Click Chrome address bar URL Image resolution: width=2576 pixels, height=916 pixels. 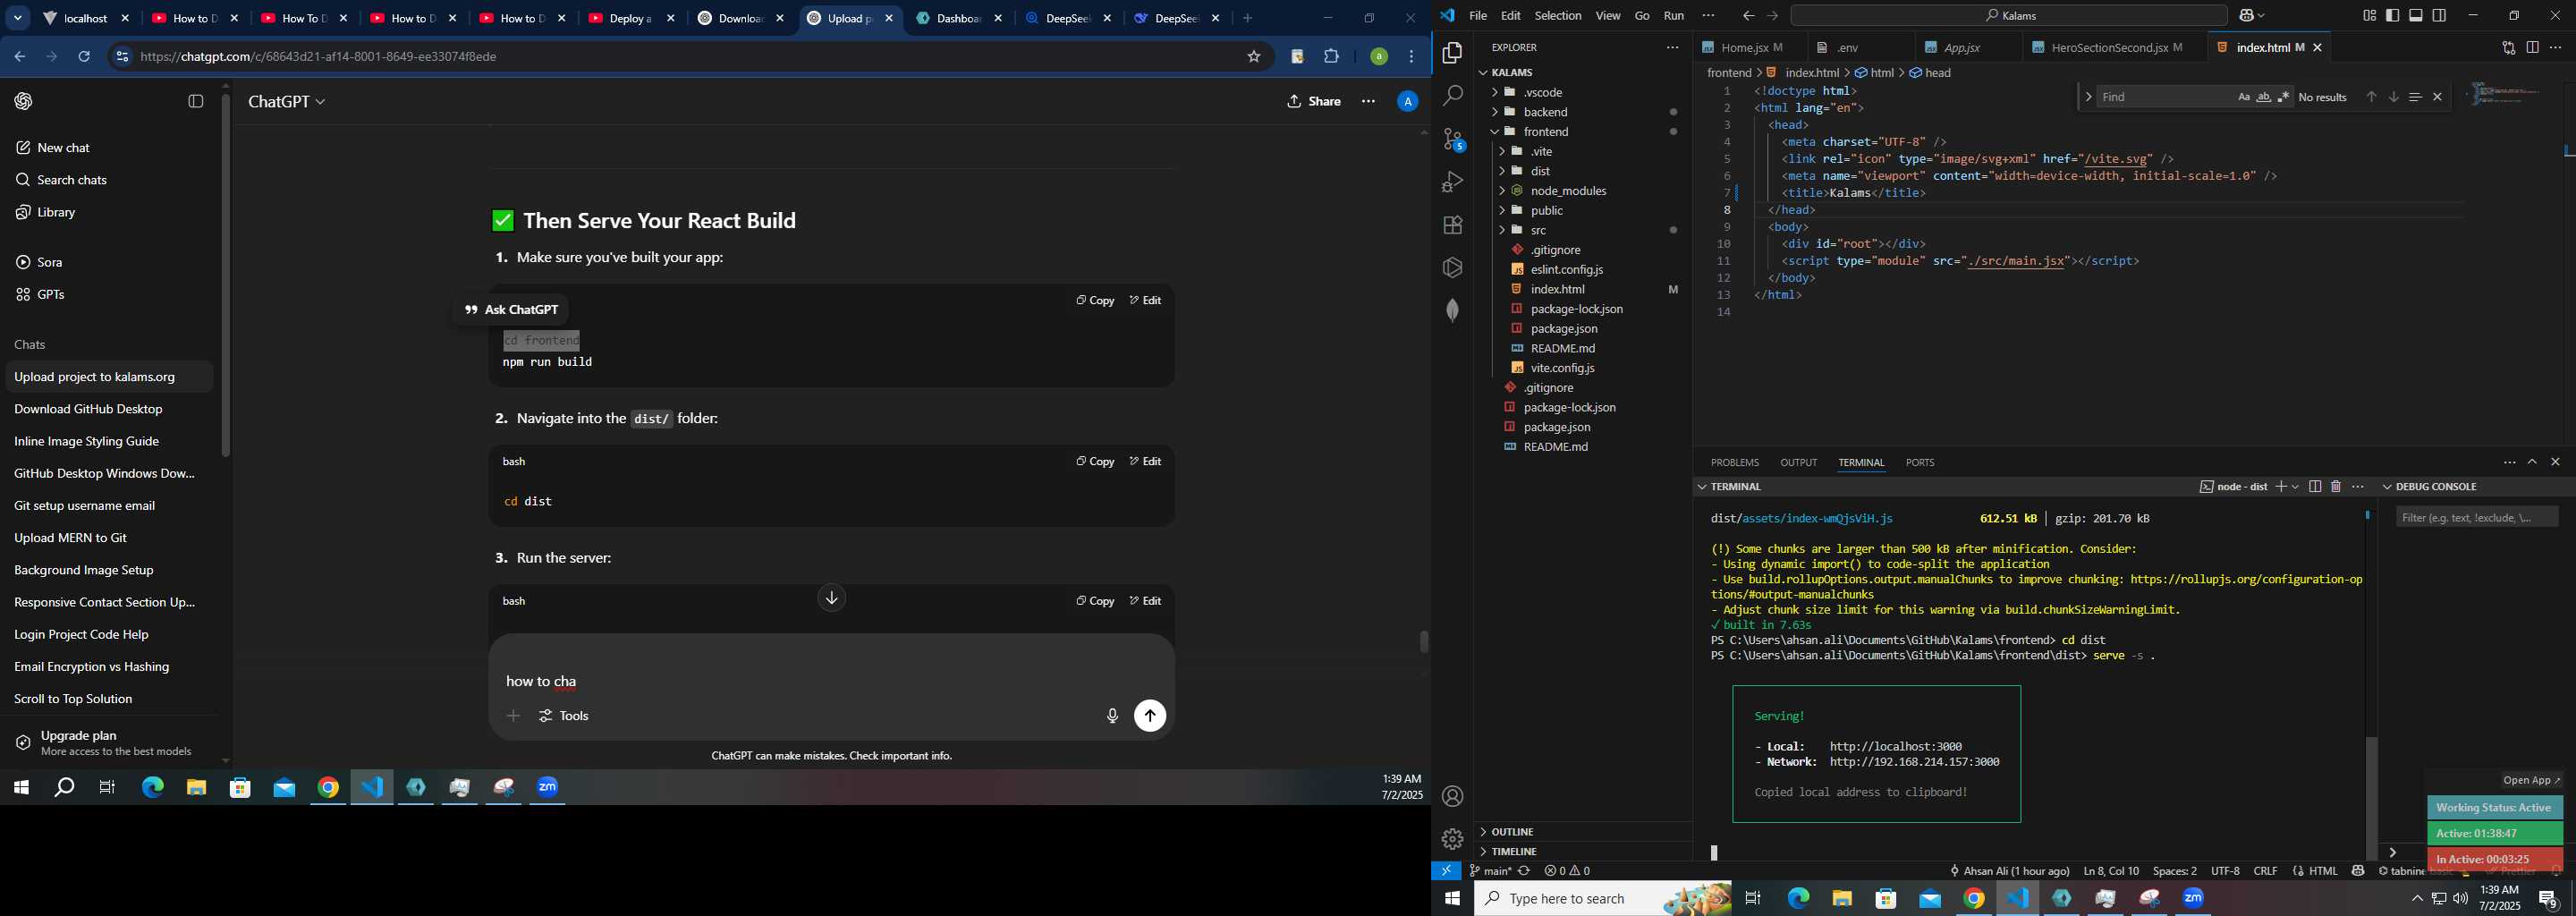coord(319,57)
